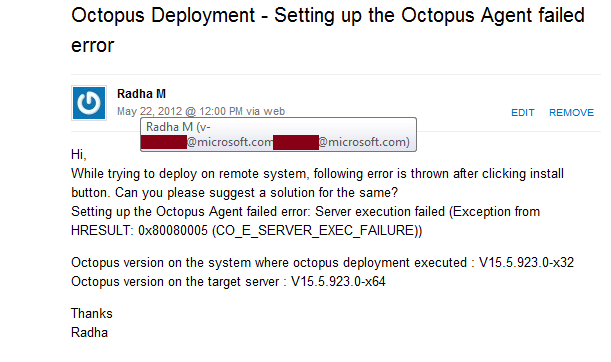The height and width of the screenshot is (362, 611).
Task: Click the page title Octopus Deployment heading
Action: click(x=328, y=30)
